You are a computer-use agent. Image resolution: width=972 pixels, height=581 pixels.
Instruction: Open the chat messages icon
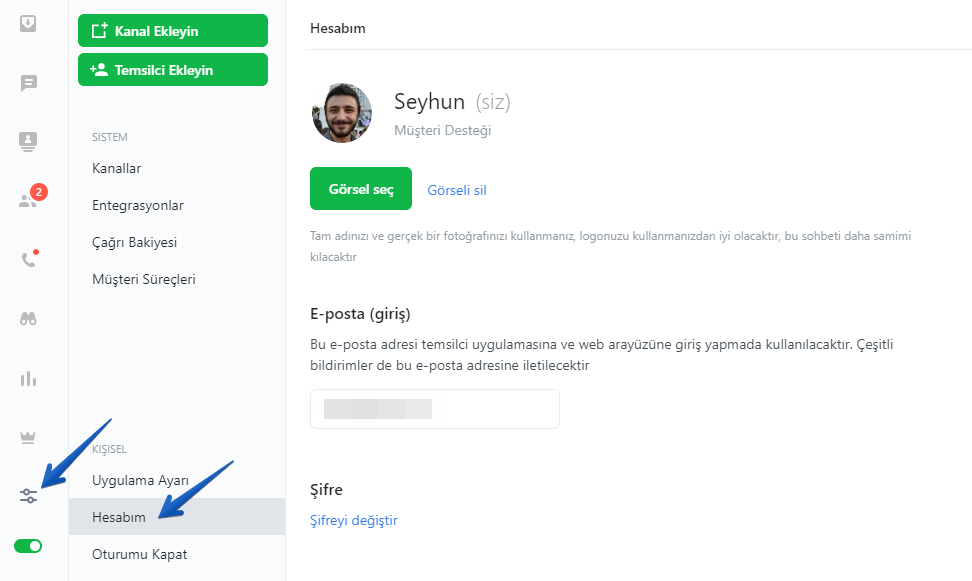29,82
